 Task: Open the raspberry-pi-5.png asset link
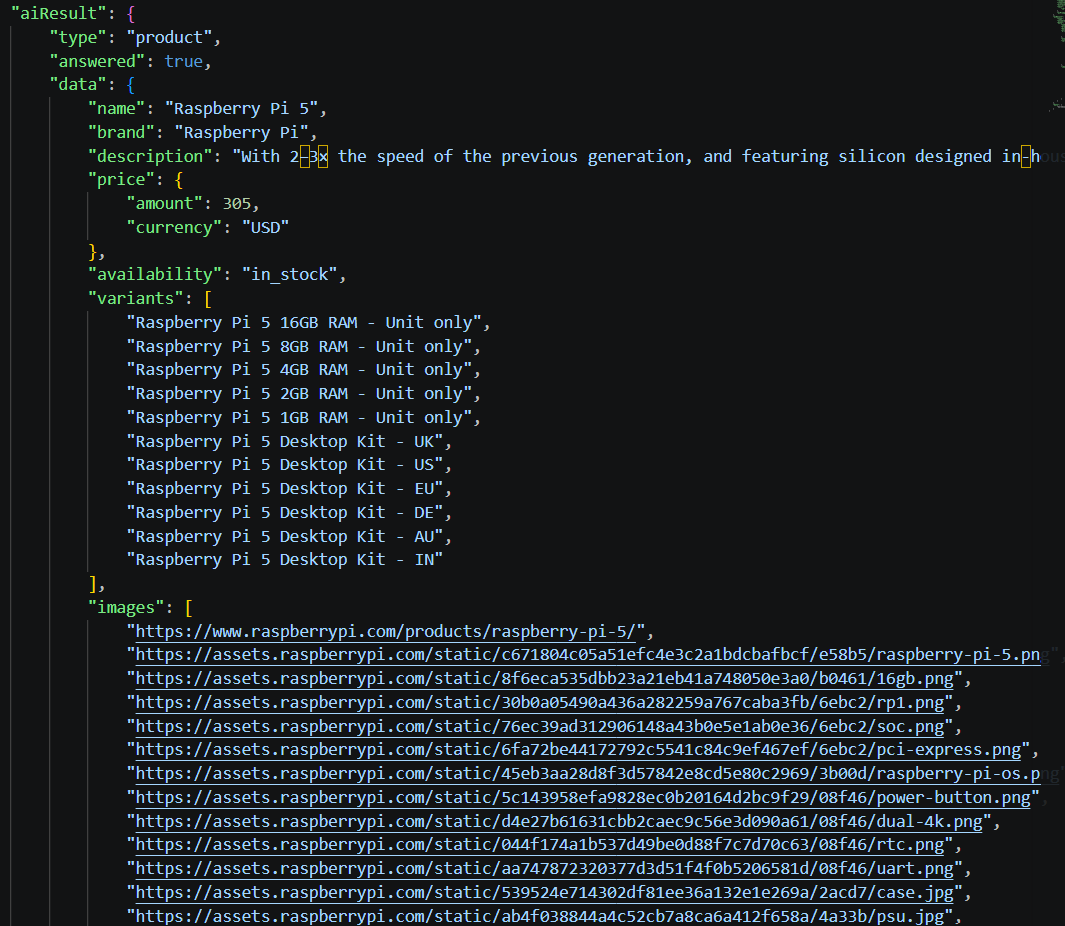point(588,655)
